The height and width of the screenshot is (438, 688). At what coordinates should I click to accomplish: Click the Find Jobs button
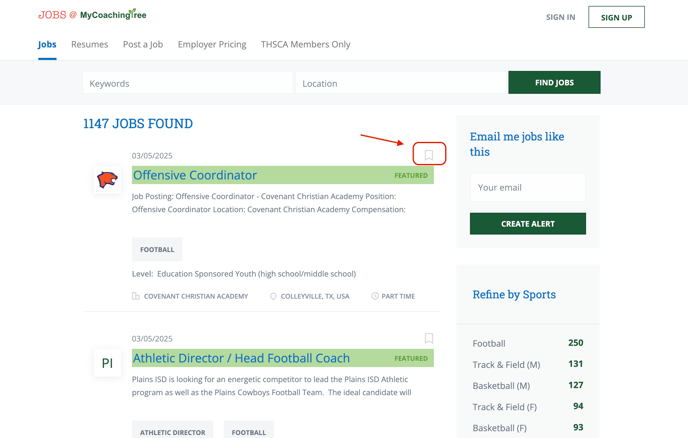(x=554, y=83)
